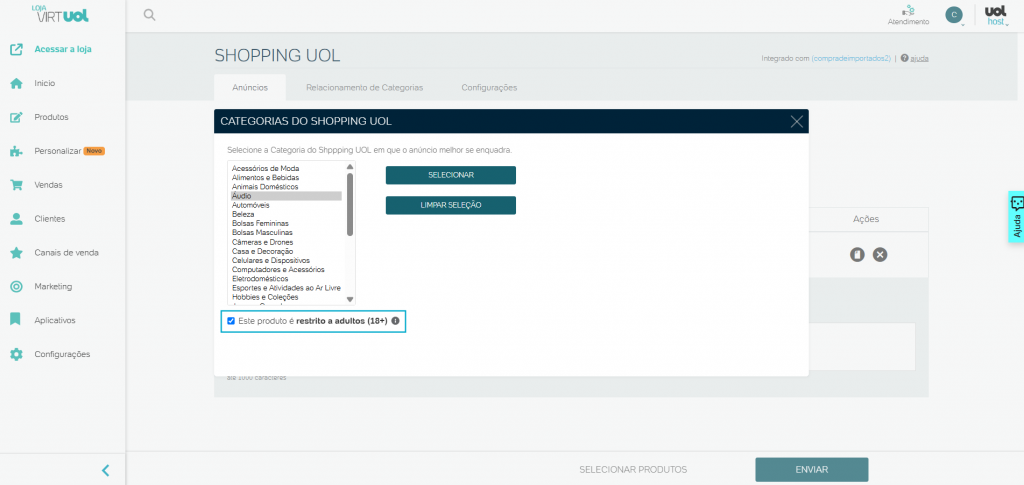The width and height of the screenshot is (1024, 485).
Task: Click the ajuda link text
Action: [920, 58]
